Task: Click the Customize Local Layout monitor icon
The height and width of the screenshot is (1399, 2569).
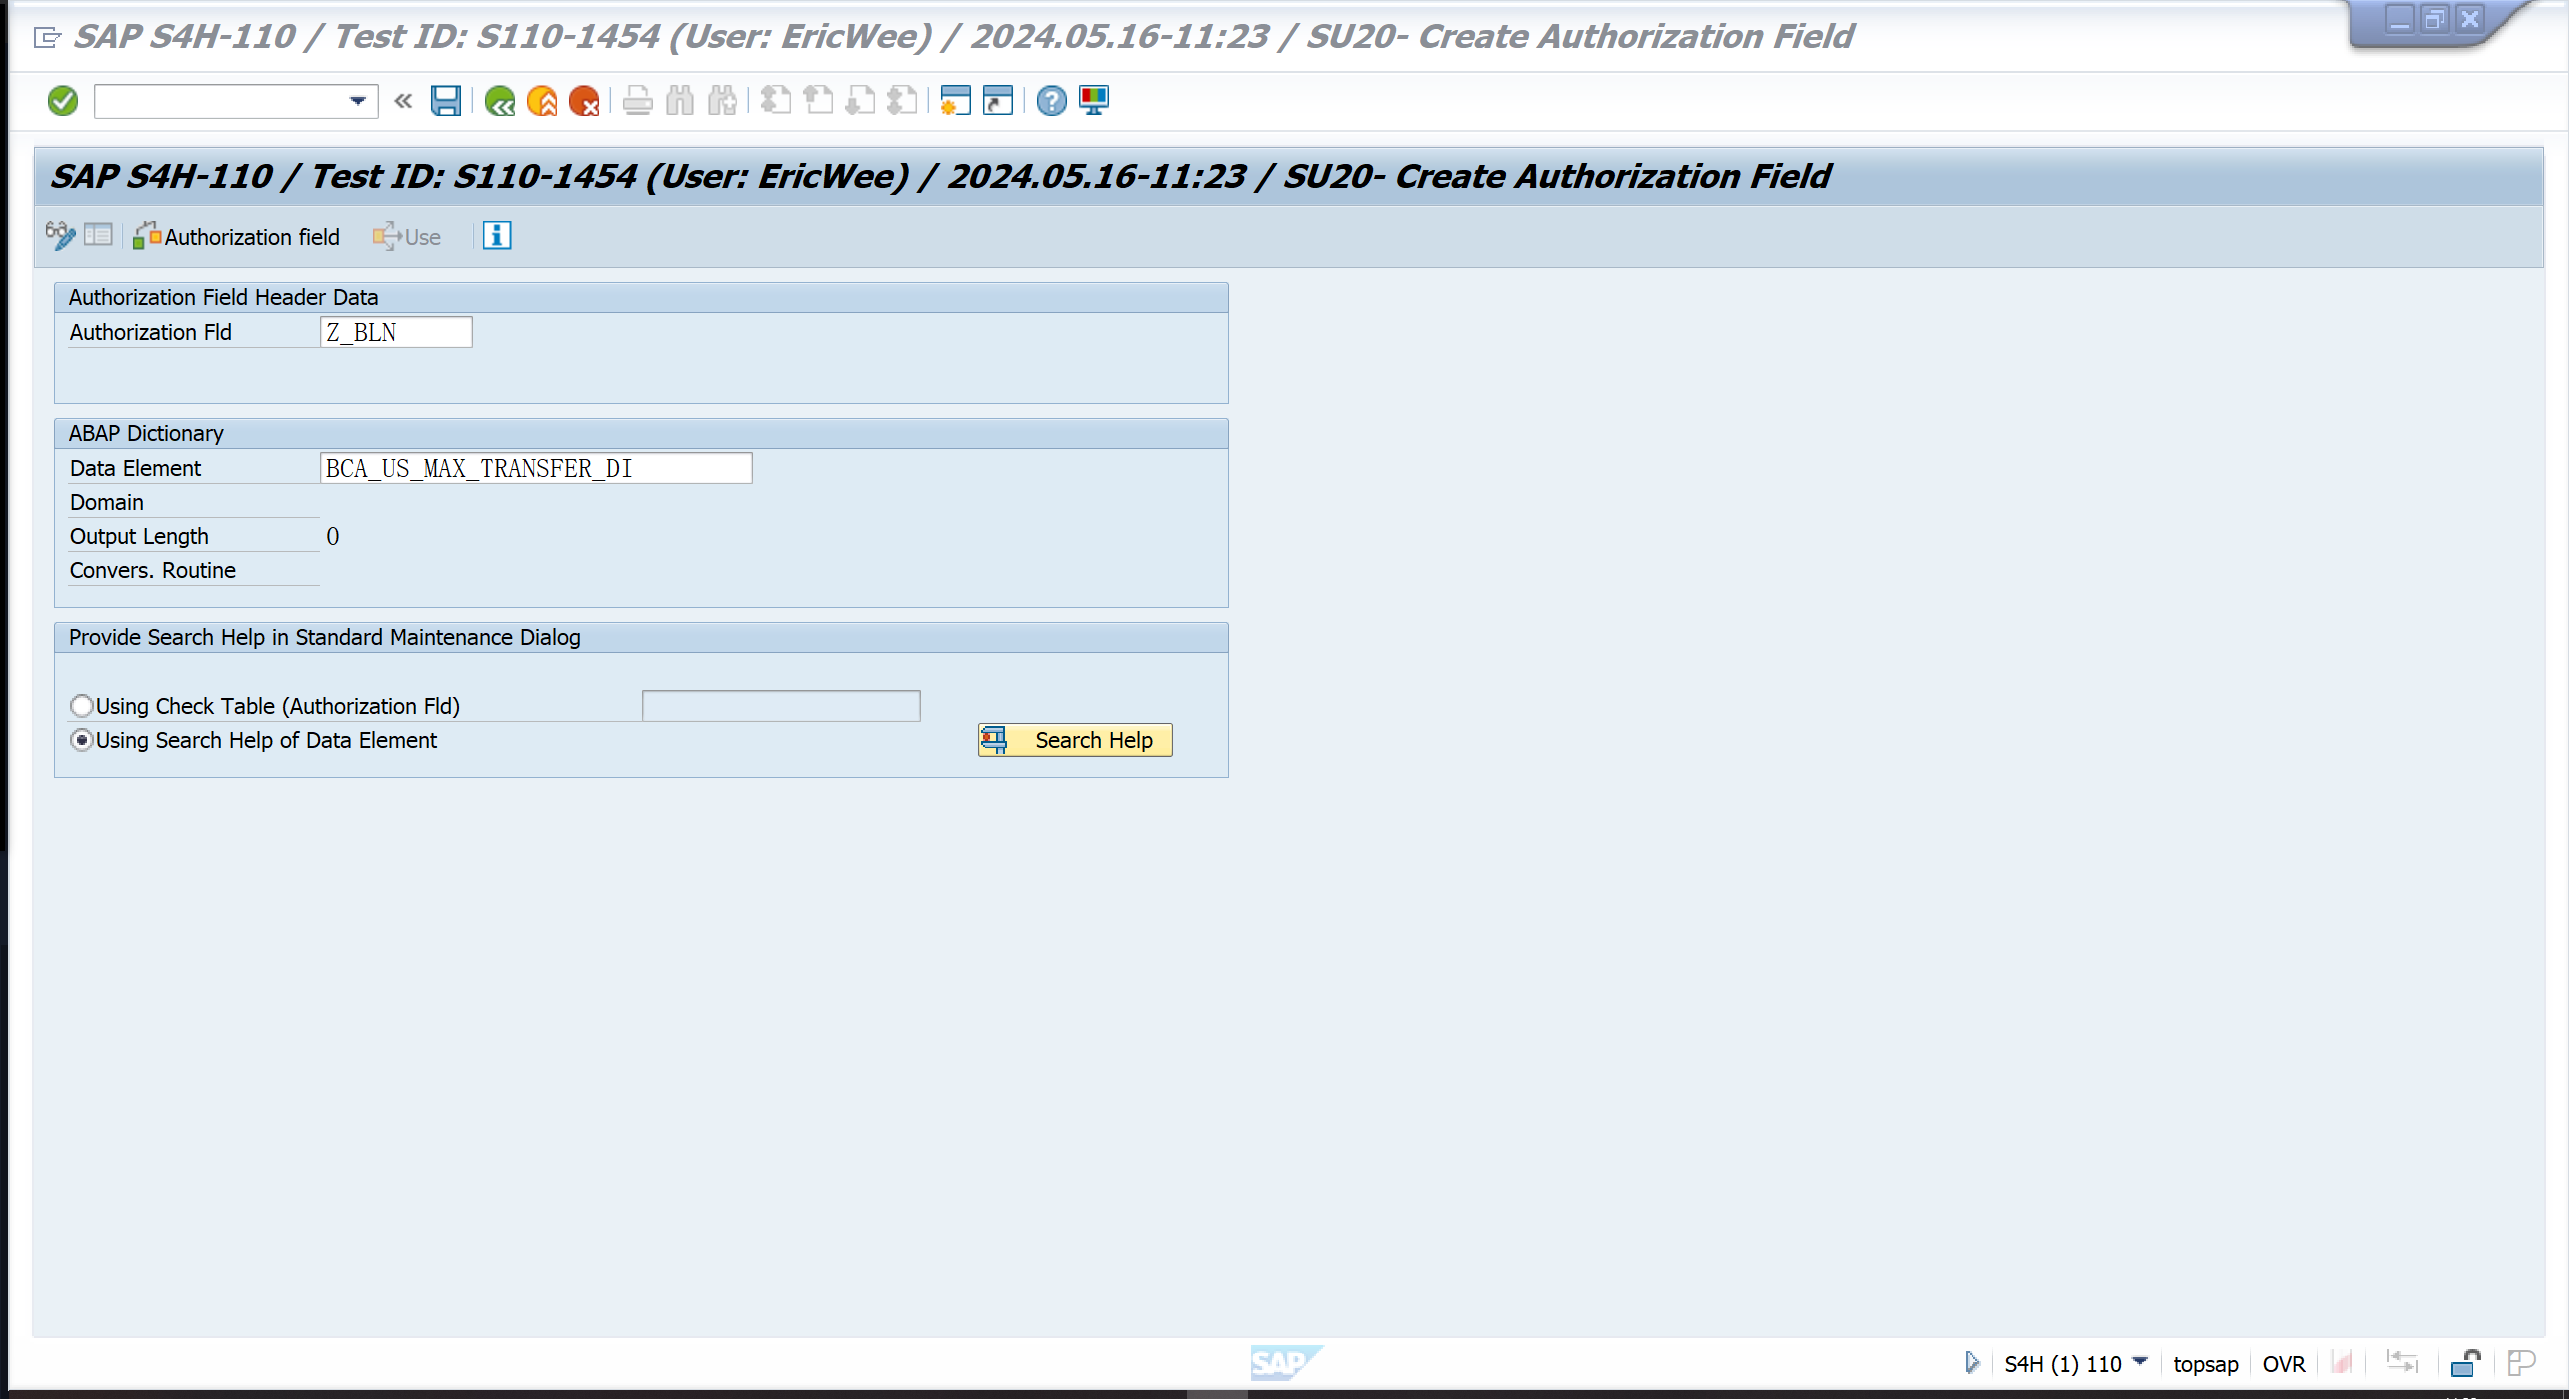Action: tap(1094, 101)
